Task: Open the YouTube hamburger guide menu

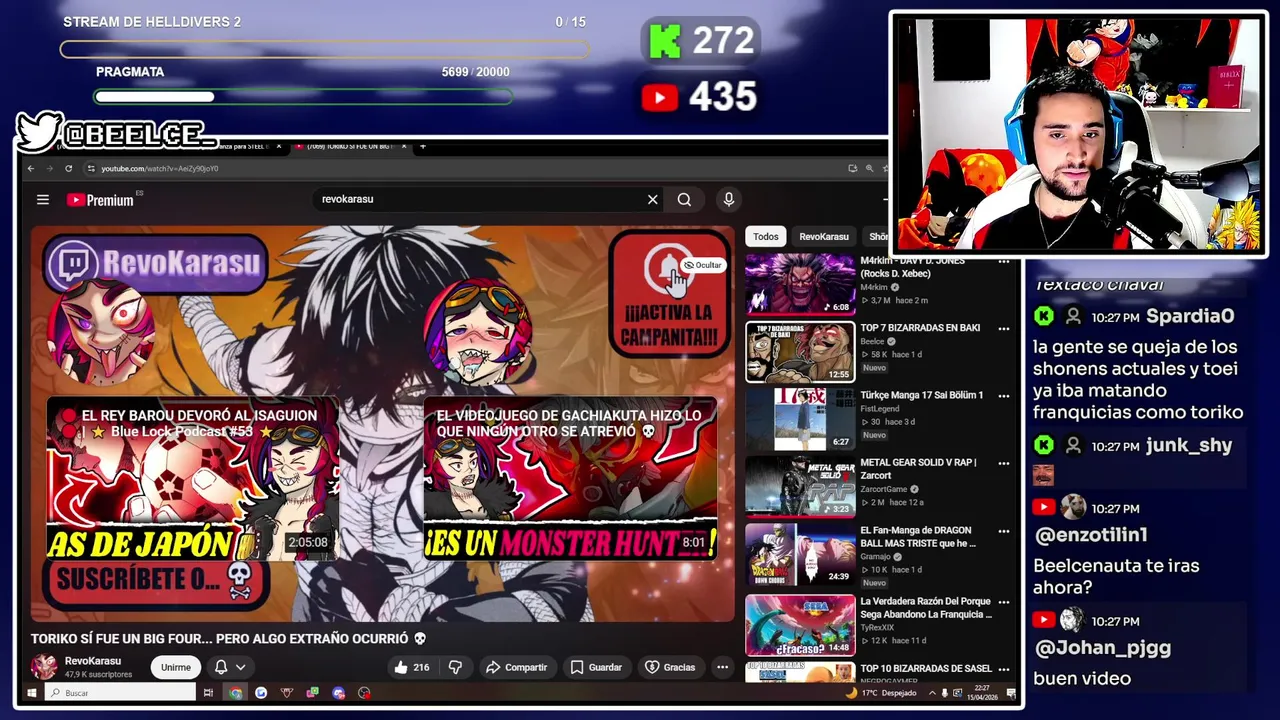Action: pyautogui.click(x=43, y=200)
